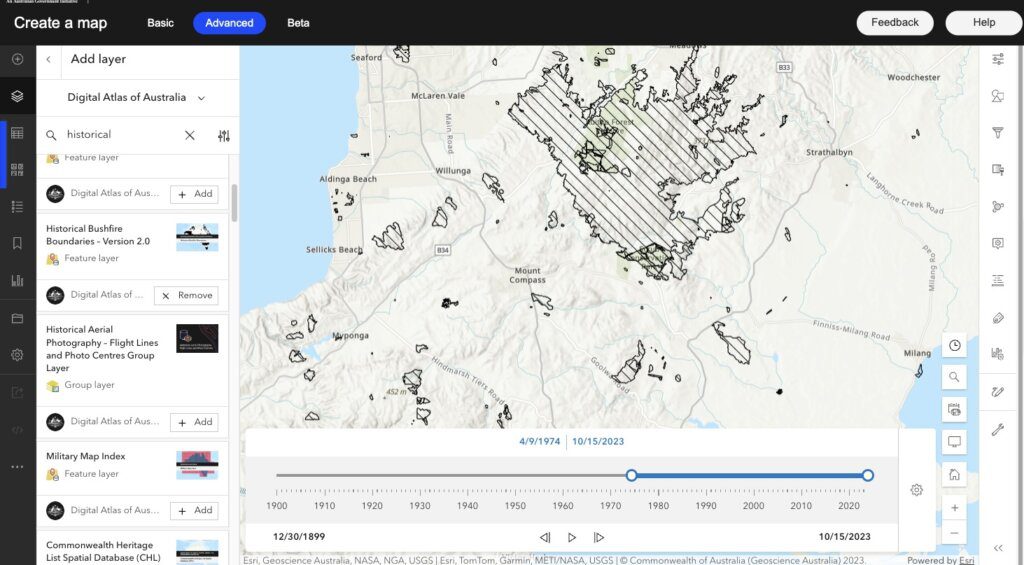
Task: Click the Home default extent button
Action: (955, 474)
